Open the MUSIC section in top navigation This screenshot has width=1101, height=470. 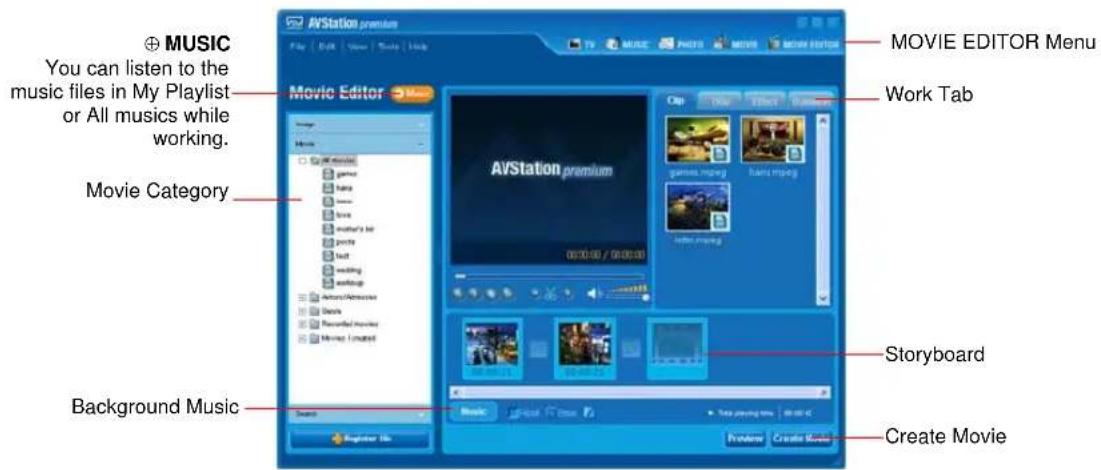coord(626,45)
